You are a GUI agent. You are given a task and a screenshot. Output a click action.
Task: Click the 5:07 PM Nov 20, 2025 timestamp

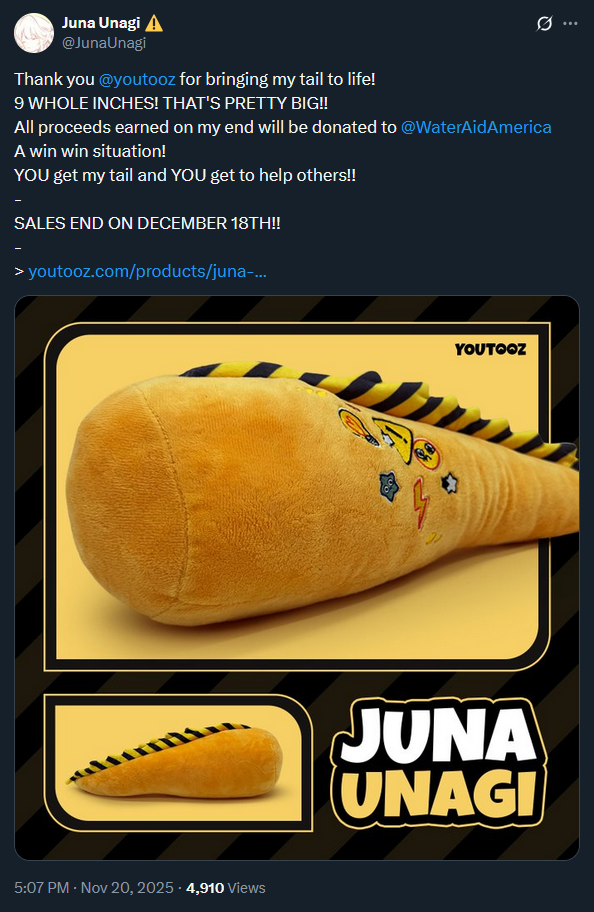click(94, 888)
